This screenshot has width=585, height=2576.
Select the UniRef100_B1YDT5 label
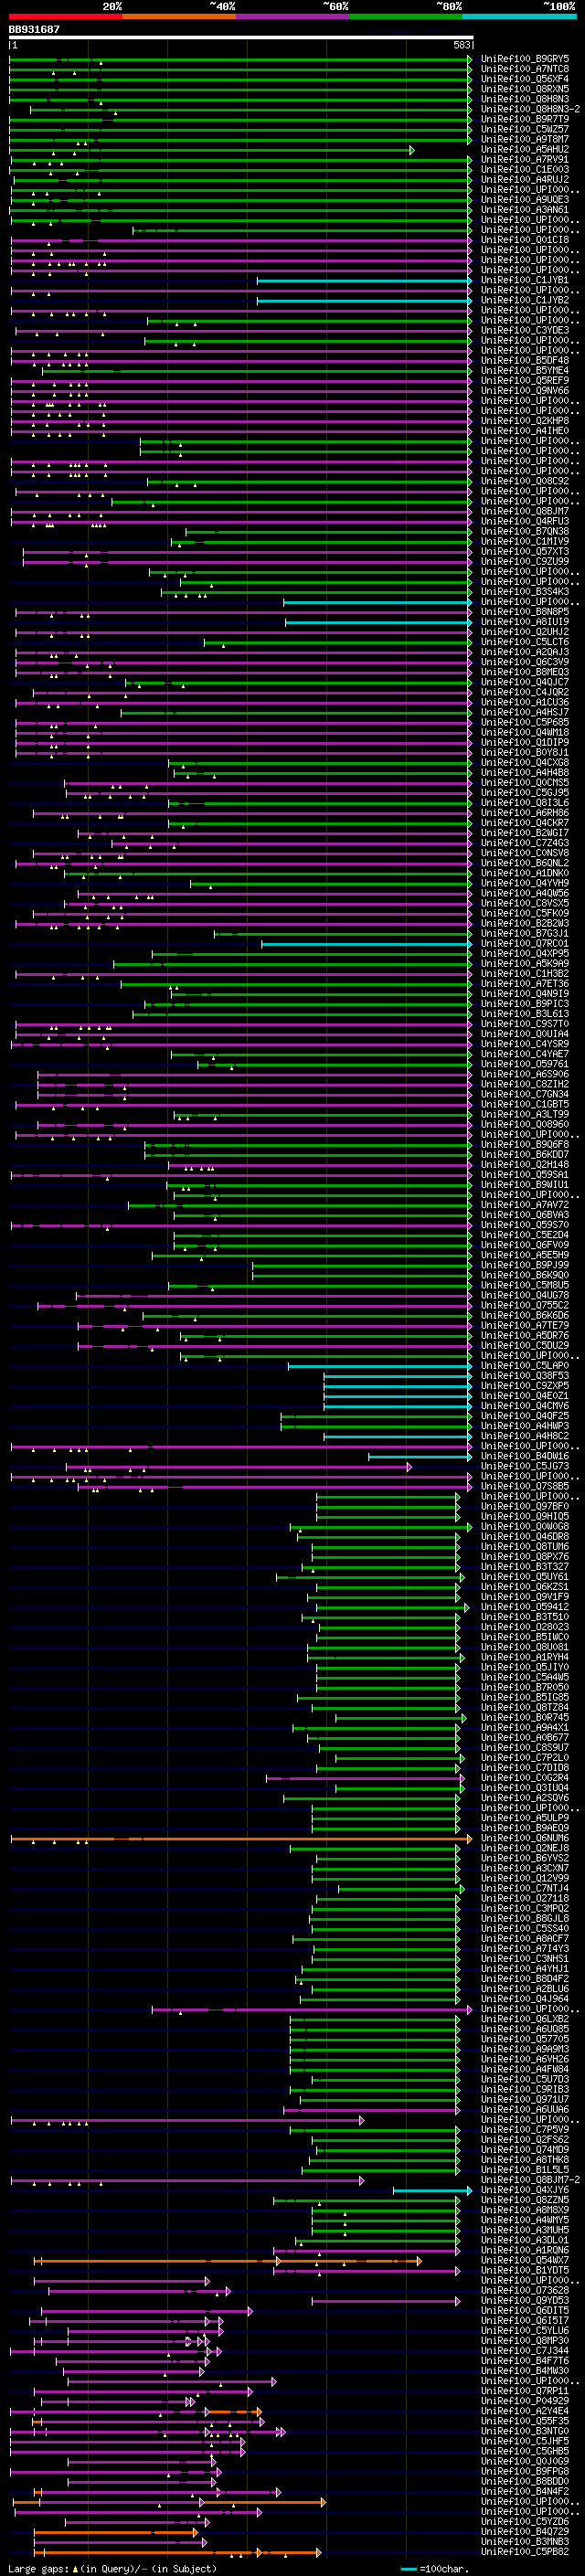coord(525,2271)
